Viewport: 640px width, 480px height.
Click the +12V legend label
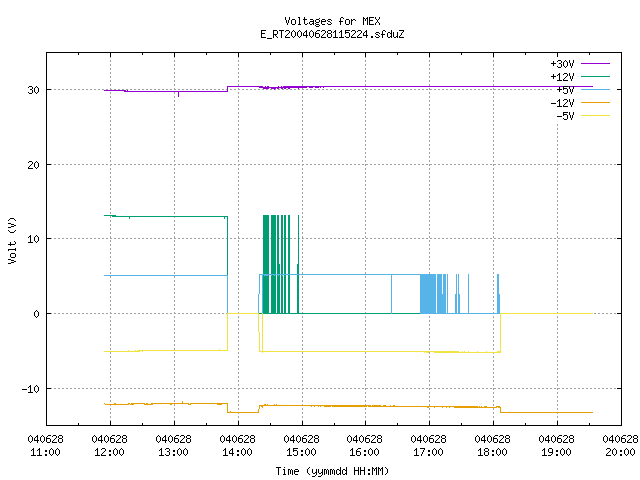pos(562,77)
